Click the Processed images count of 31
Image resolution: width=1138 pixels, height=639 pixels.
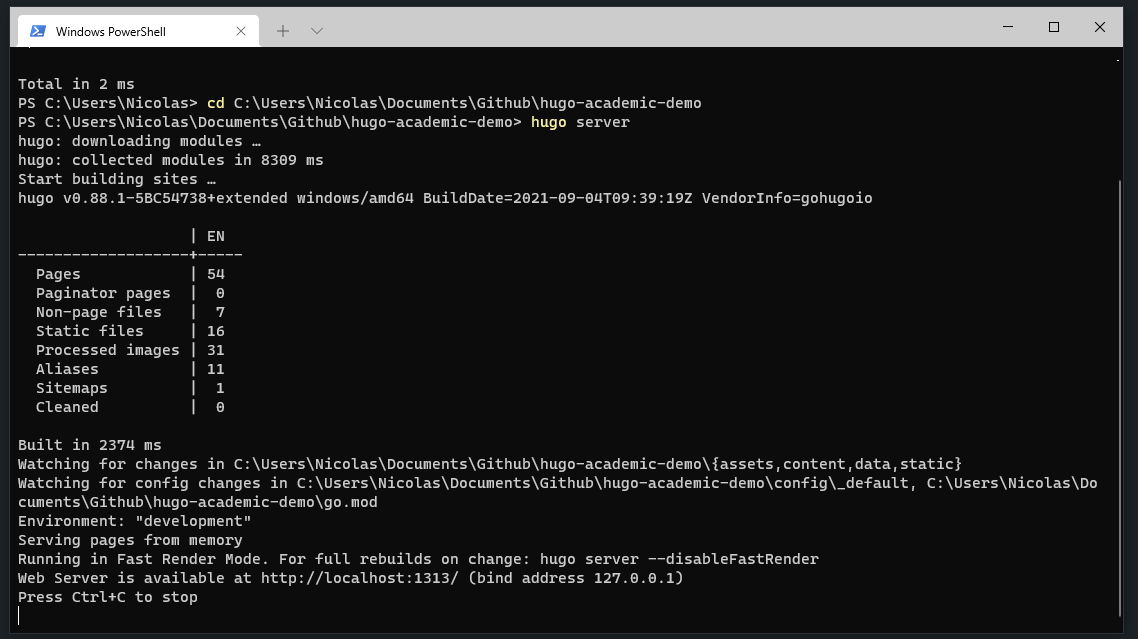217,349
